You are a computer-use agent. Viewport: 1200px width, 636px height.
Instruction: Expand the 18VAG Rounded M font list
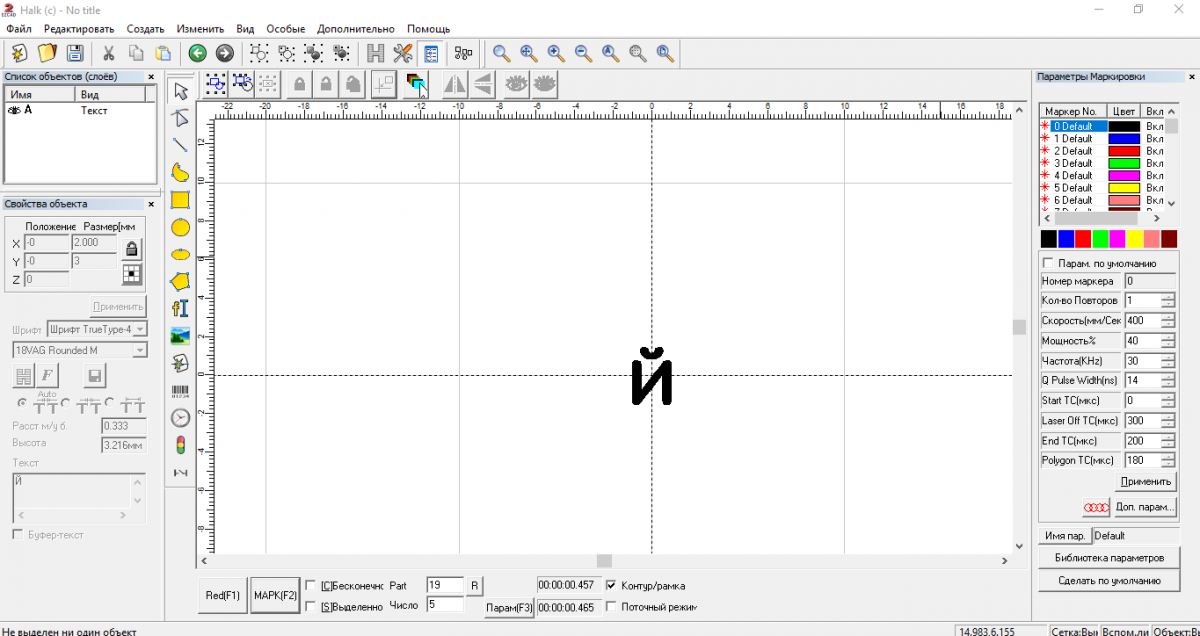coord(140,350)
